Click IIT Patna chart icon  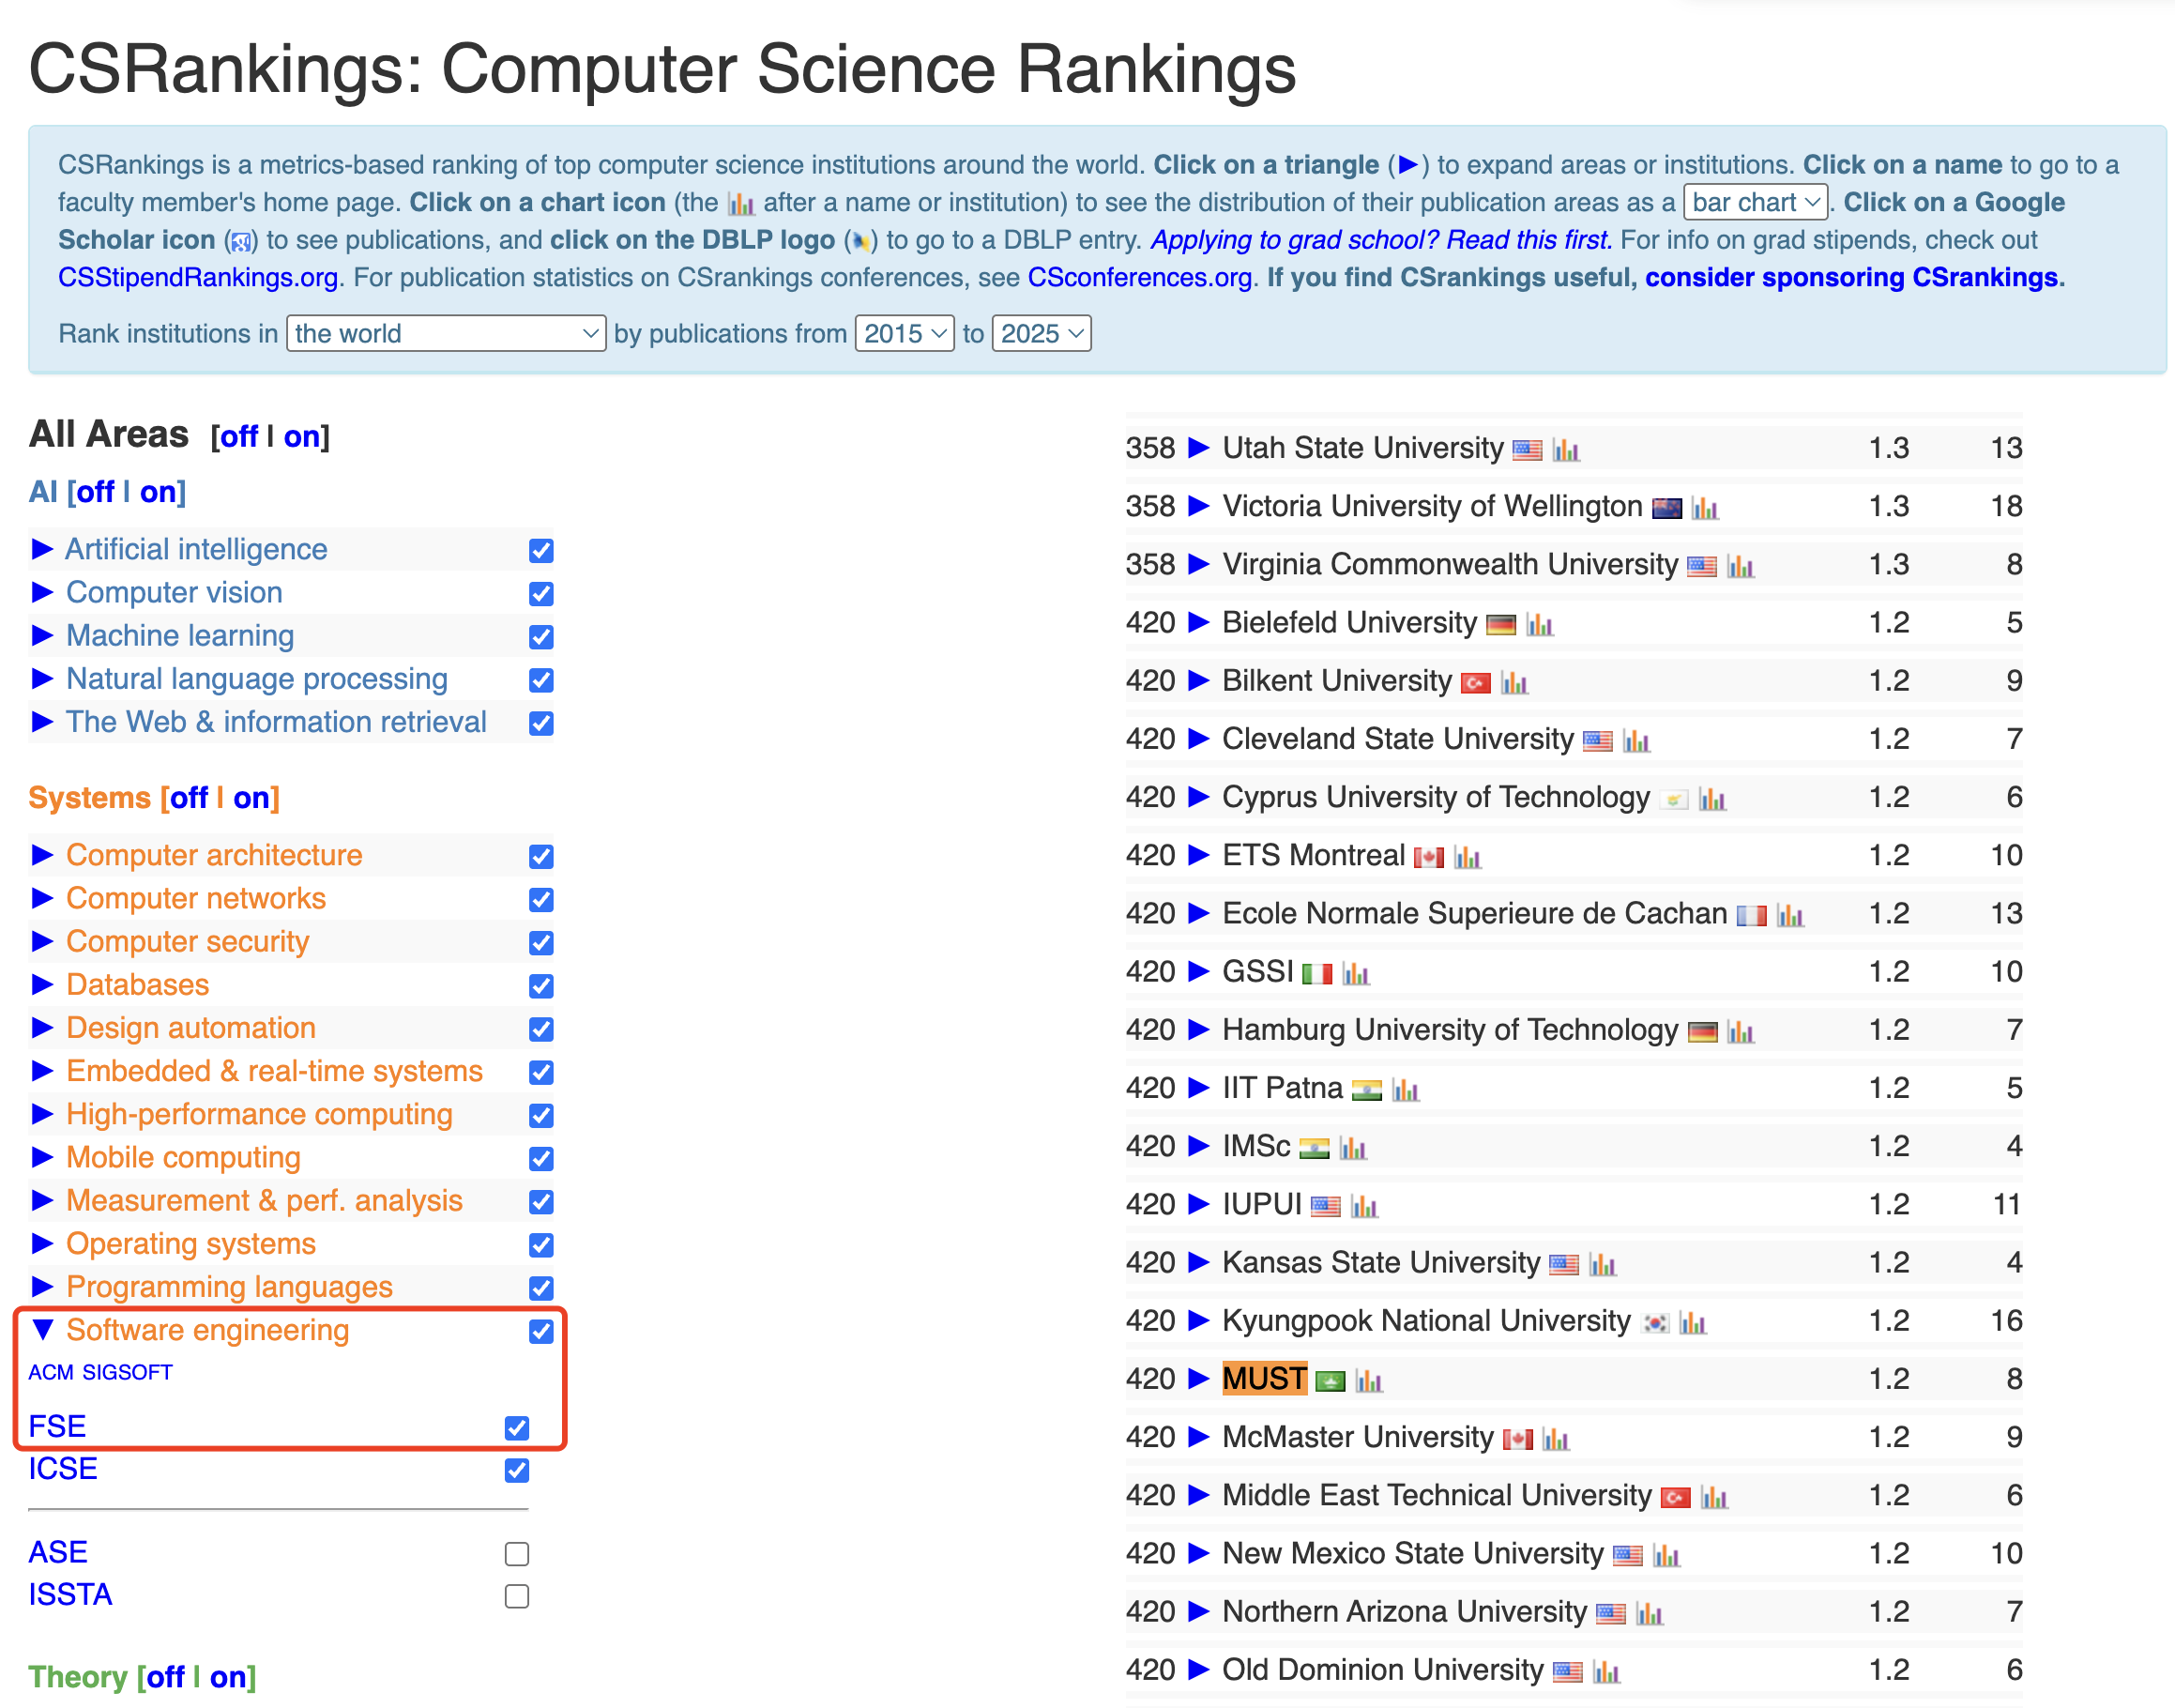pyautogui.click(x=1406, y=1089)
